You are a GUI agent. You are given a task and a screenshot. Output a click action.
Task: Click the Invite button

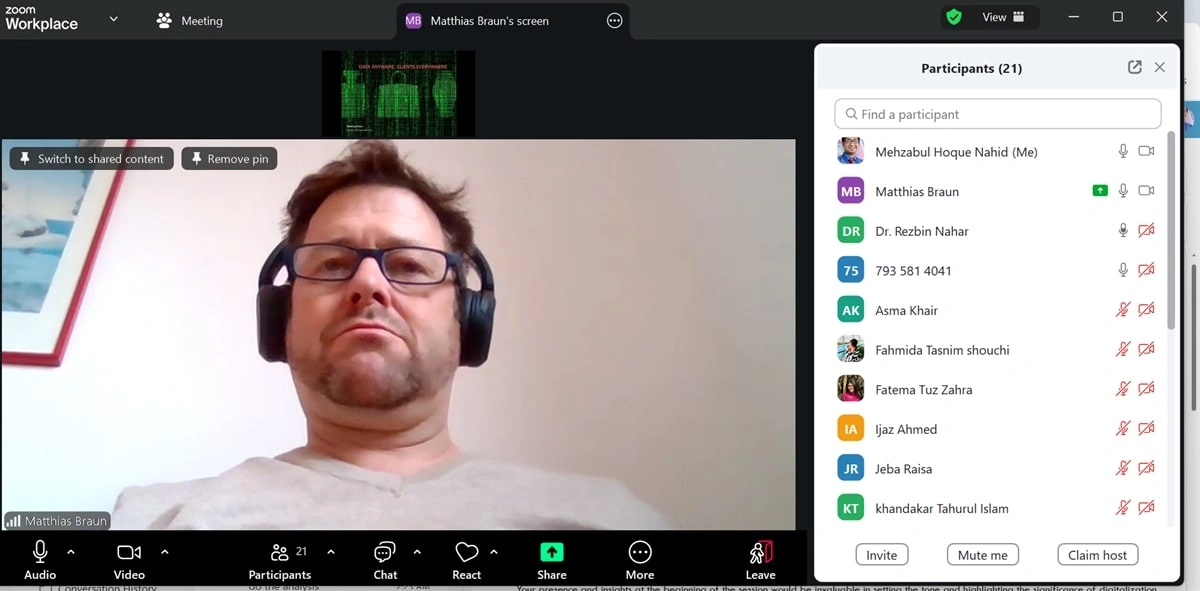[x=881, y=555]
